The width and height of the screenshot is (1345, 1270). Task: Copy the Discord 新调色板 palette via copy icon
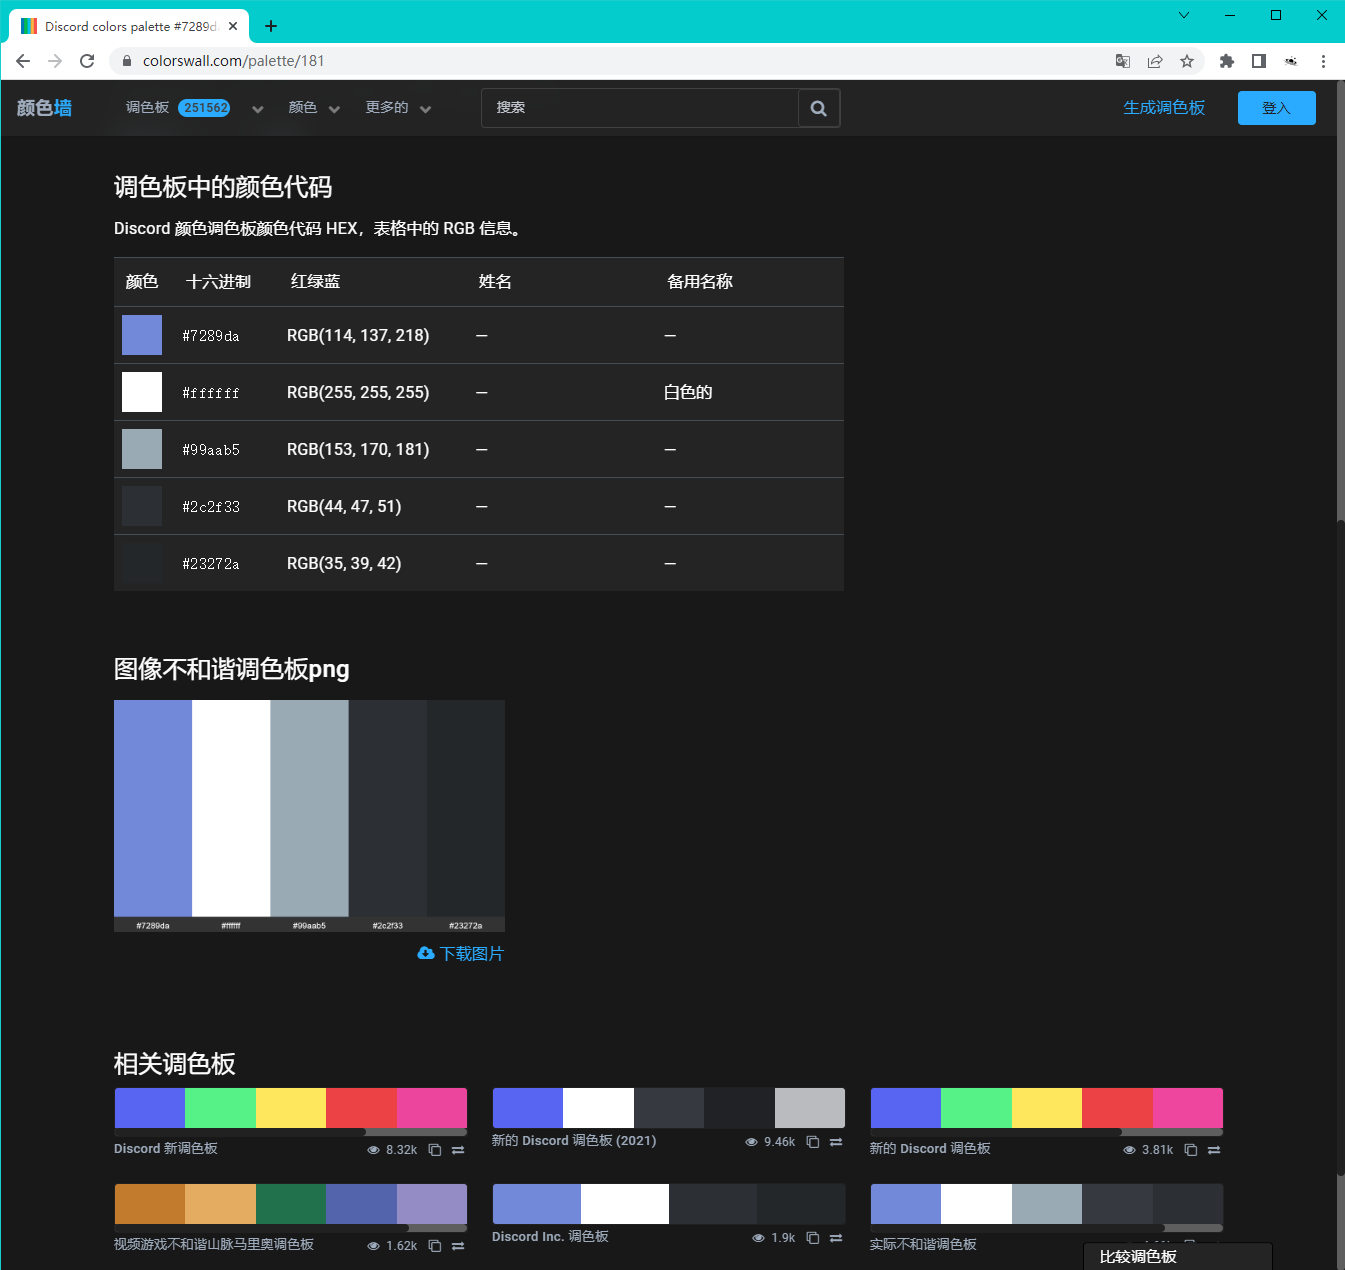435,1150
